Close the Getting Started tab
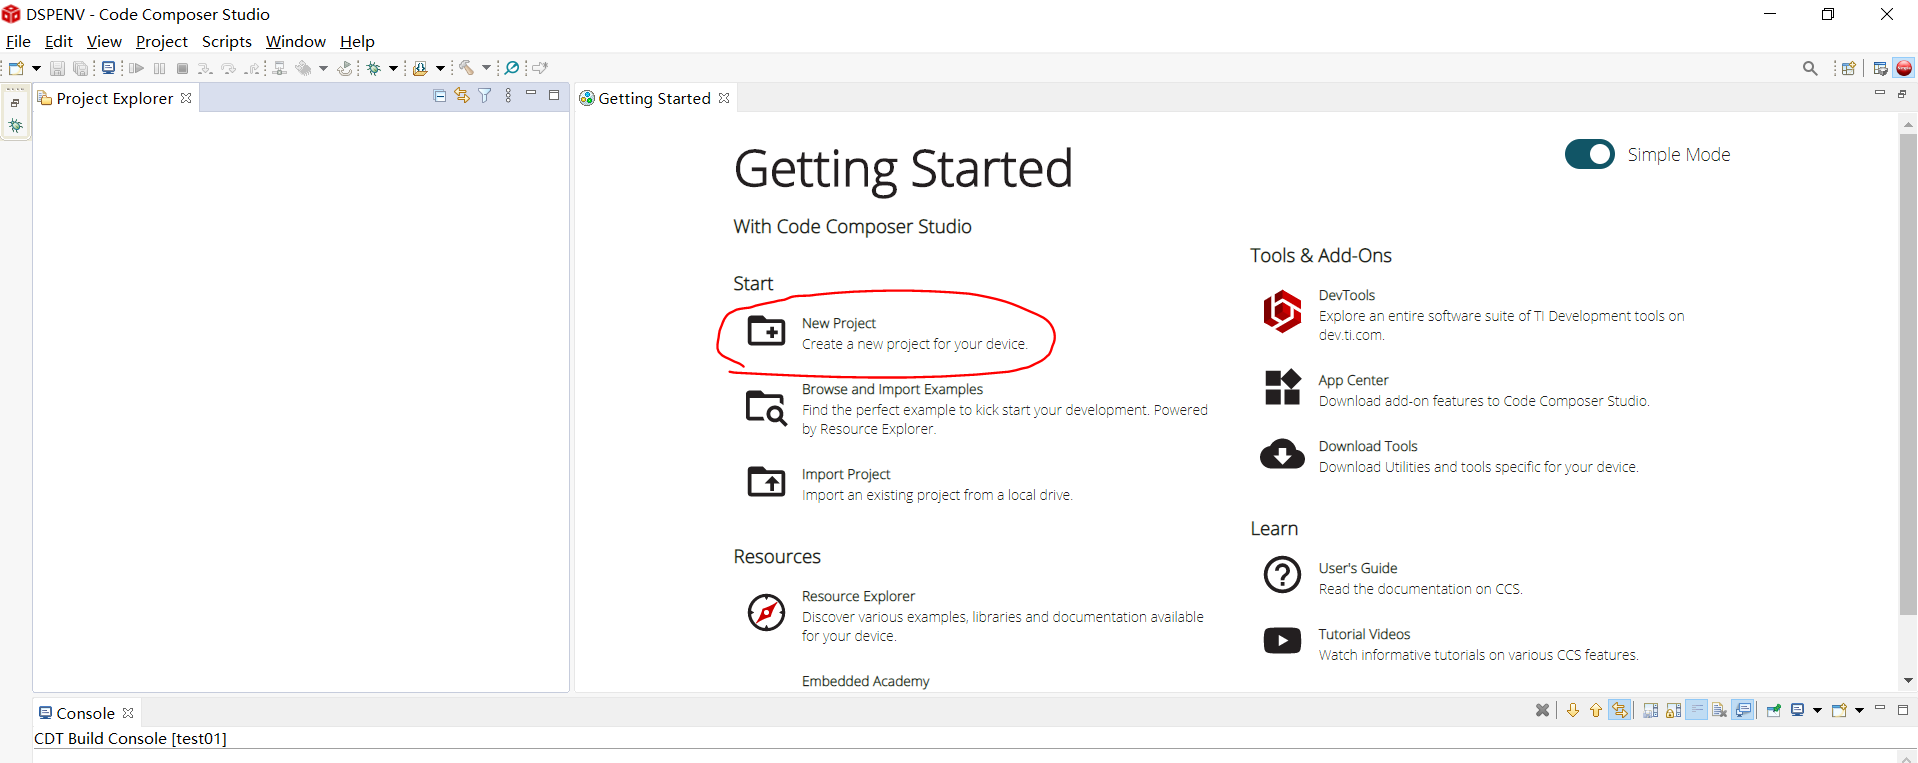This screenshot has height=763, width=1918. tap(724, 98)
